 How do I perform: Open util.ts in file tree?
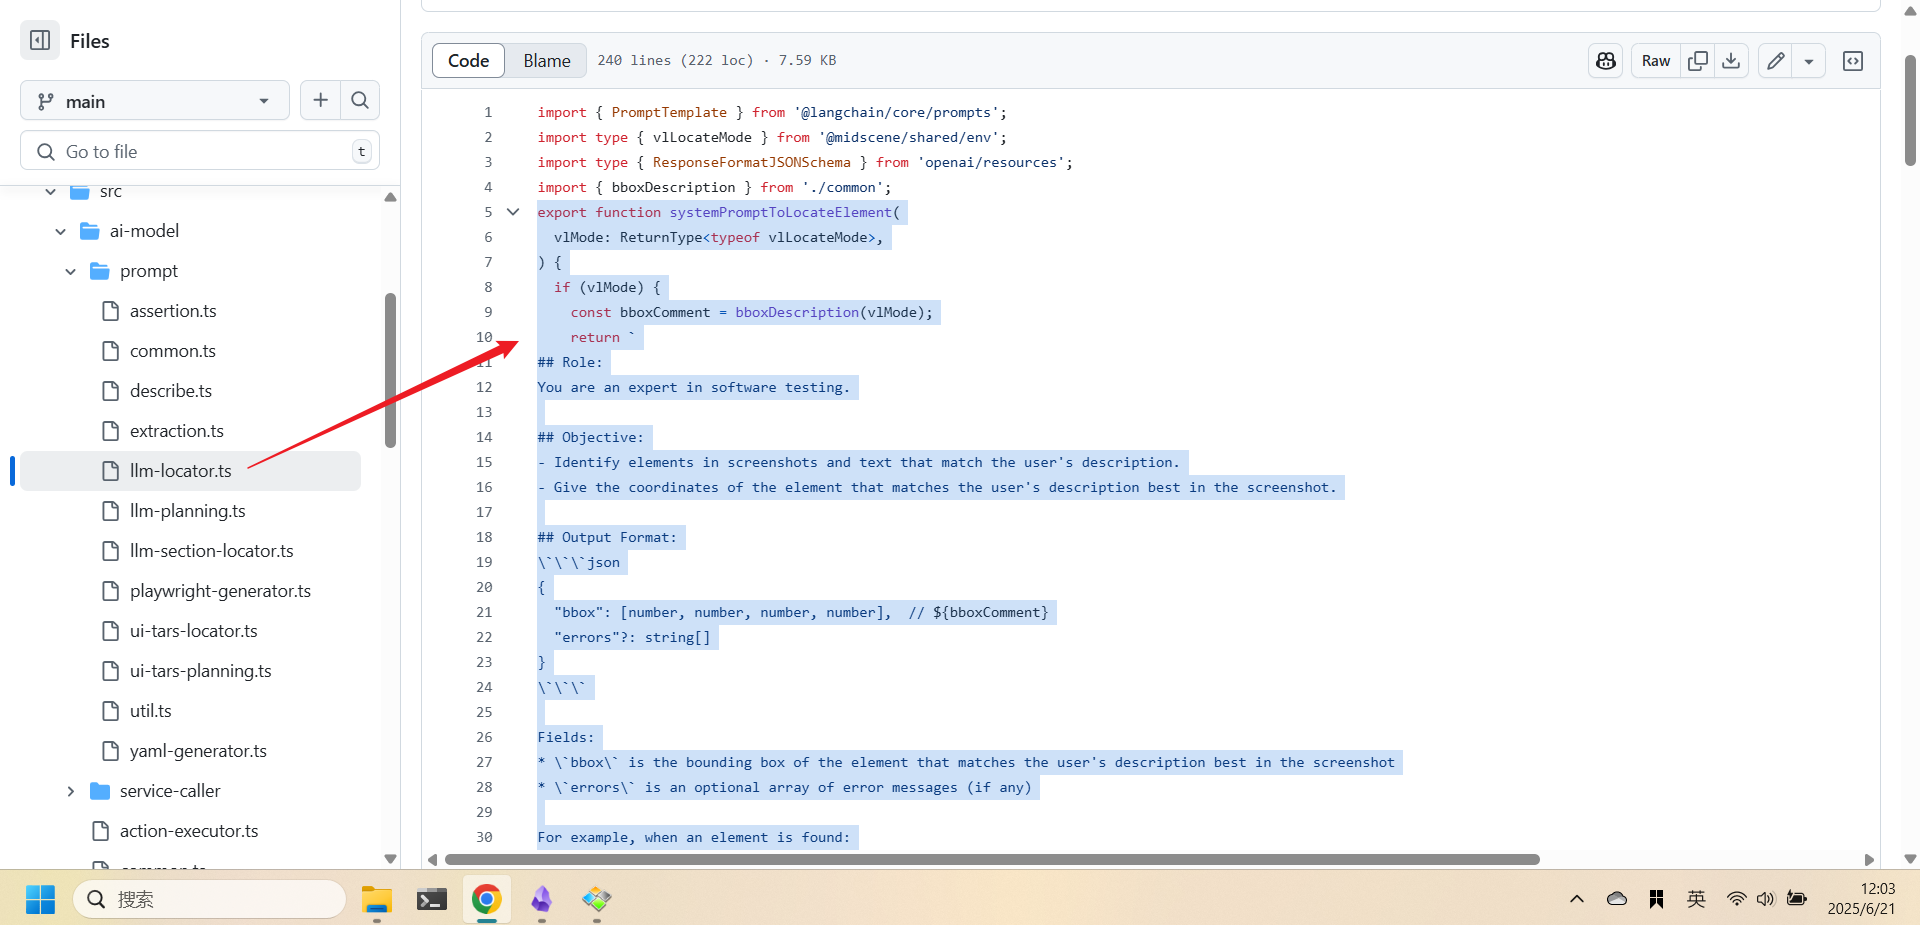[x=151, y=711]
